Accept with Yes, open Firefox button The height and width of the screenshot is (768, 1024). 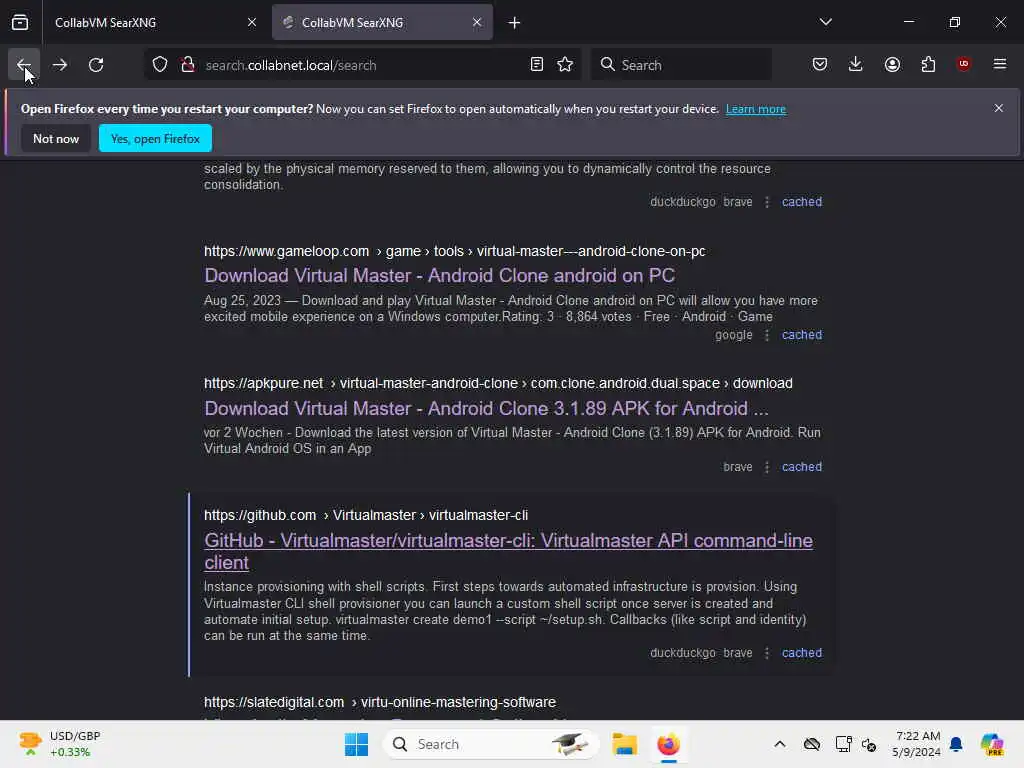point(155,138)
